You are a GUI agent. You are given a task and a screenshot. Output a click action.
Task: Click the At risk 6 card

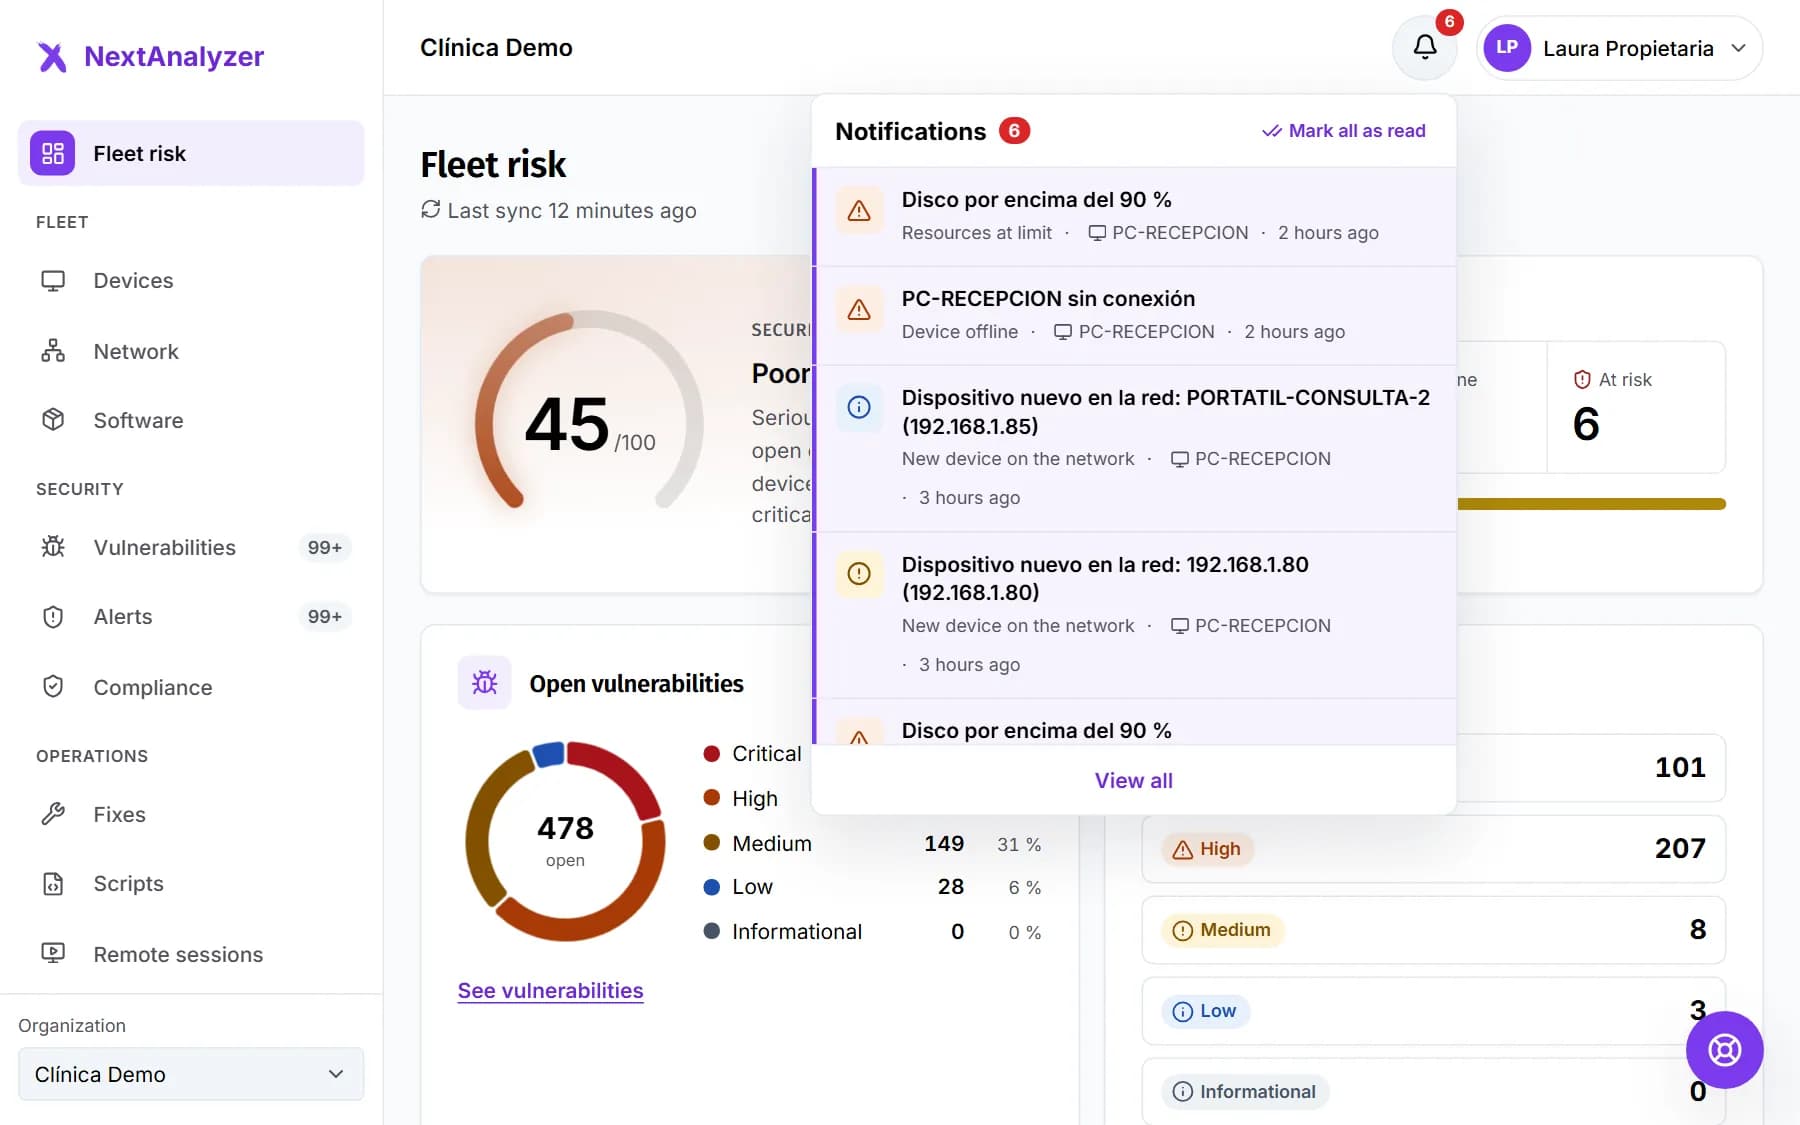[1636, 407]
